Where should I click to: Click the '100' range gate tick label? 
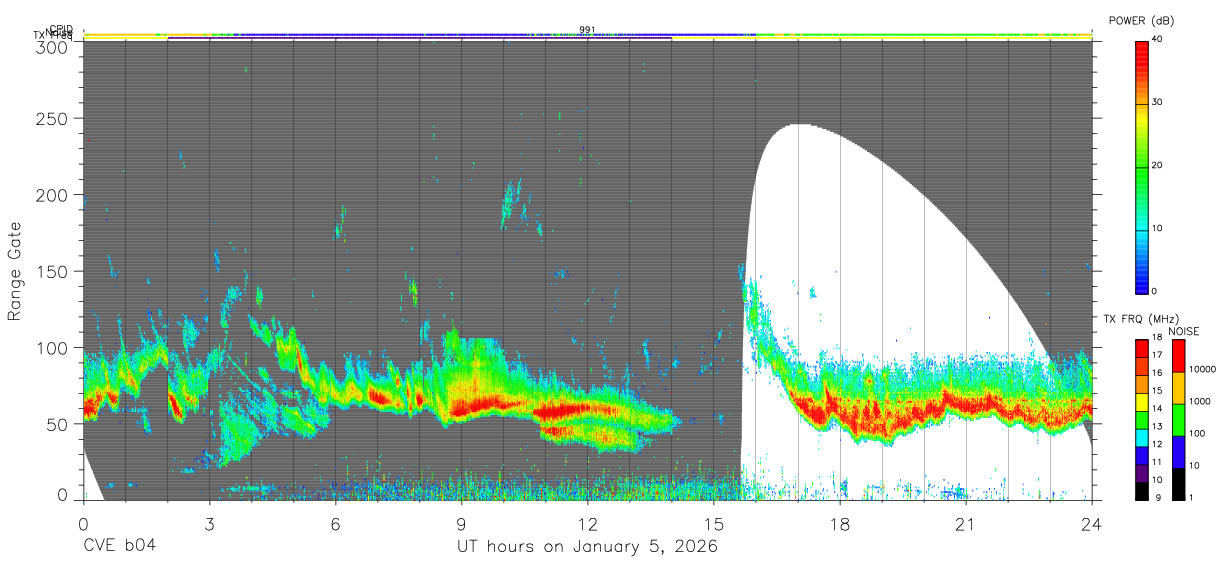pos(51,347)
